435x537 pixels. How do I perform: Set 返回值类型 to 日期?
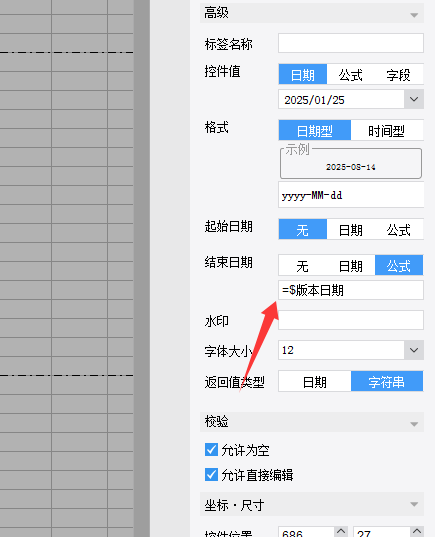315,381
